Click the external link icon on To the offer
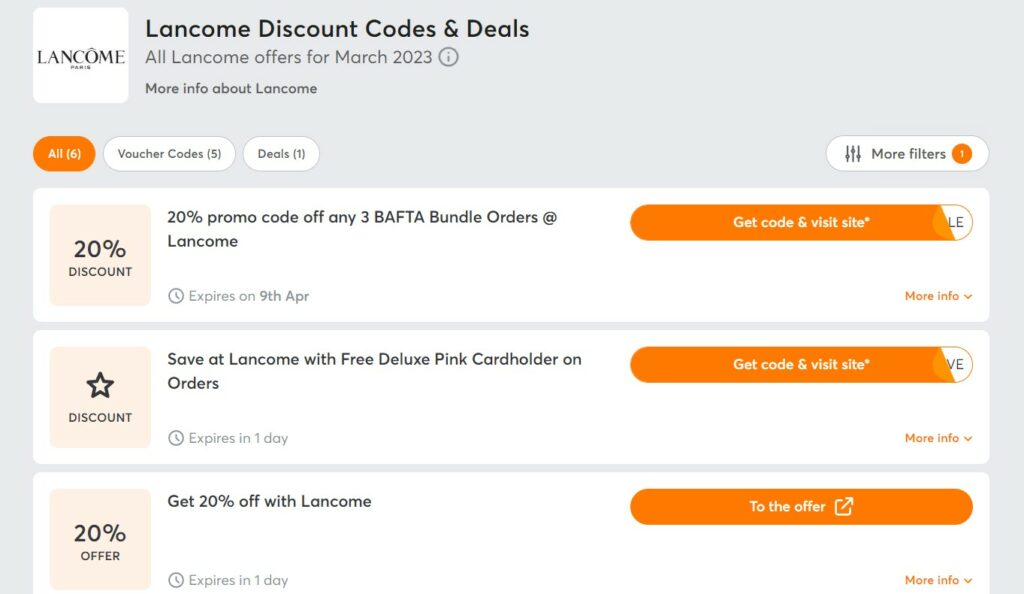This screenshot has height=594, width=1024. (844, 506)
